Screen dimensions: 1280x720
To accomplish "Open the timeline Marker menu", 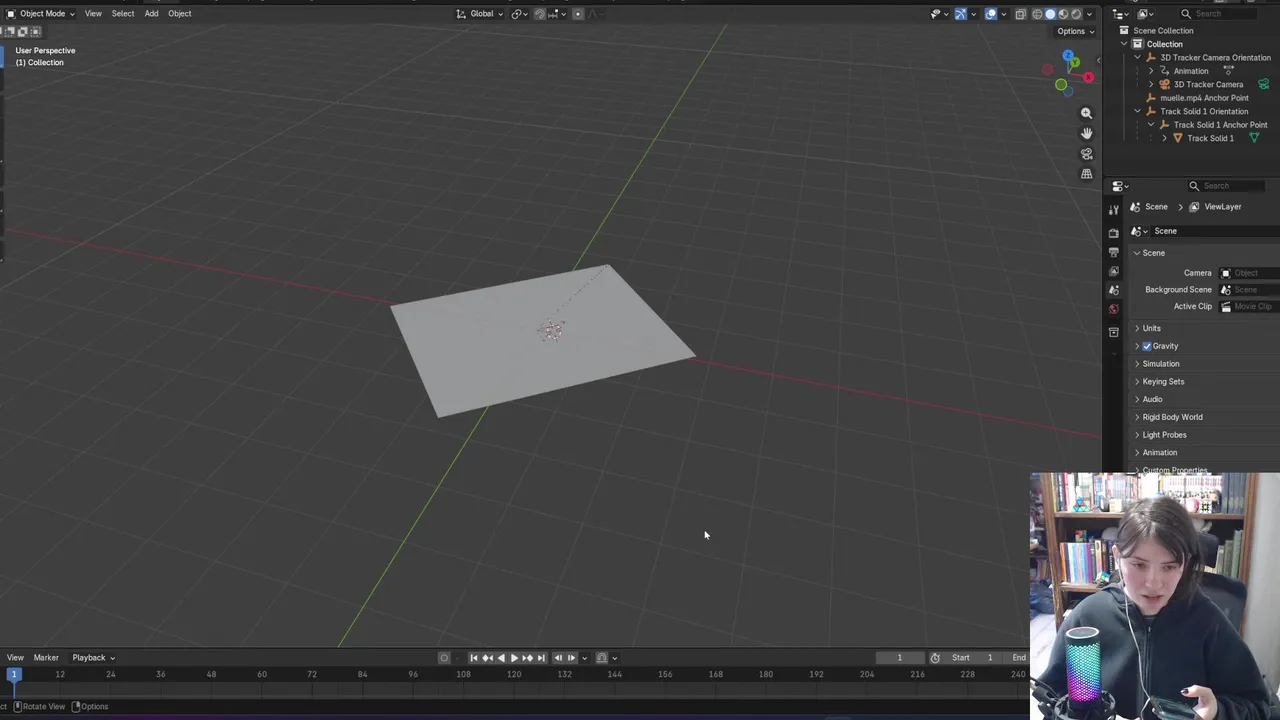I will coord(46,658).
